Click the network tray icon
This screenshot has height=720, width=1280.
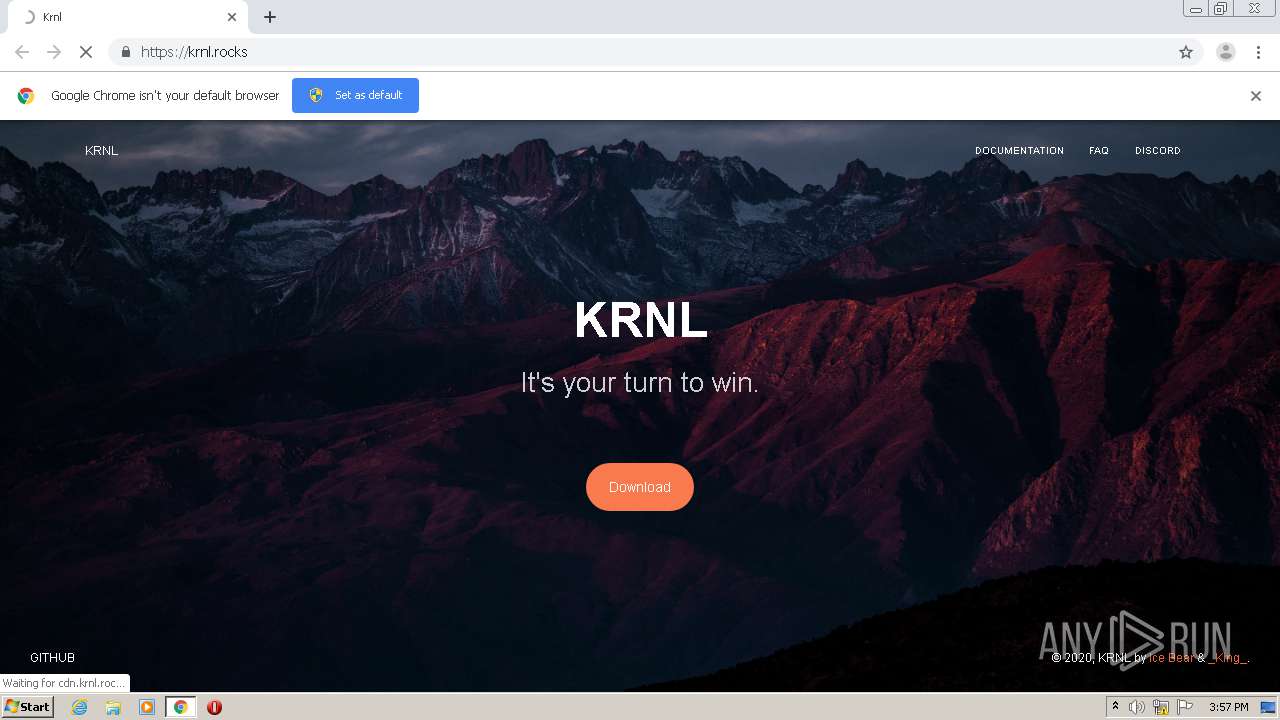tap(1161, 707)
